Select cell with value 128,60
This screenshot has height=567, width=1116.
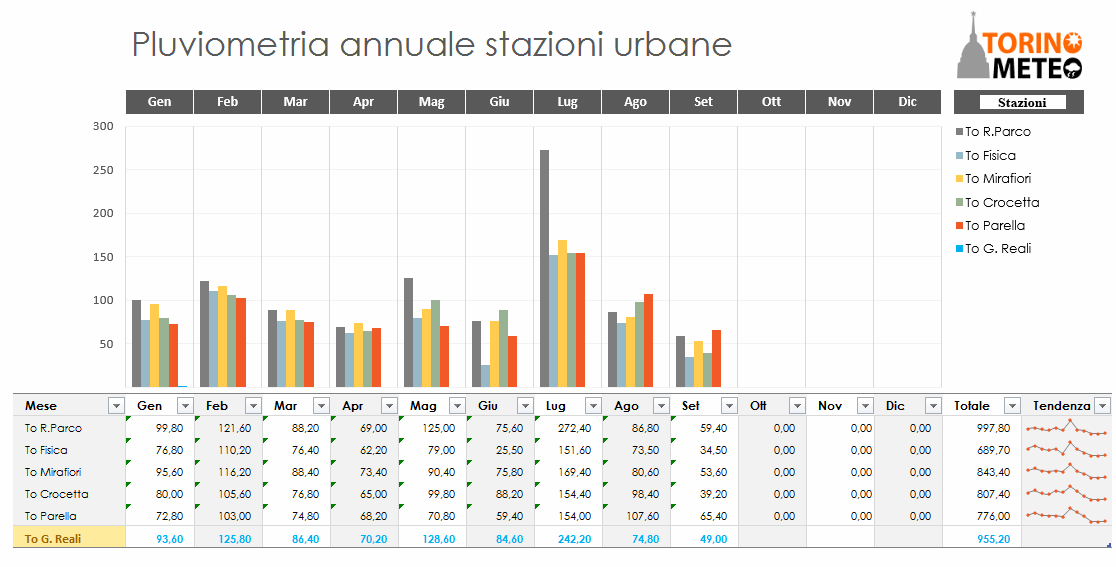pos(432,539)
